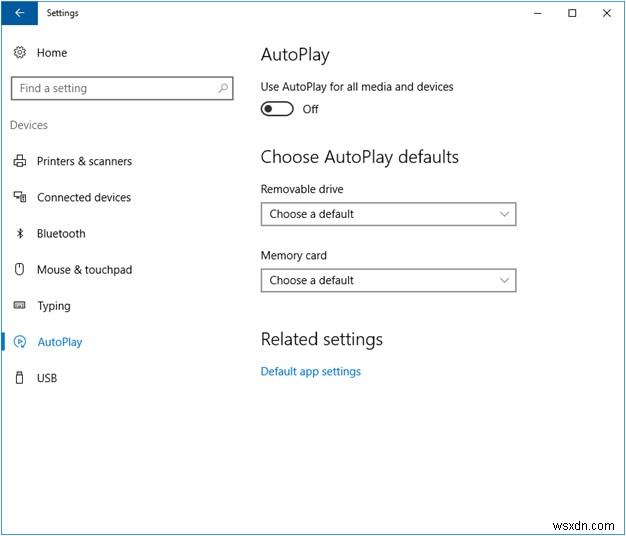
Task: Turn on AutoPlay for all media
Action: click(277, 109)
